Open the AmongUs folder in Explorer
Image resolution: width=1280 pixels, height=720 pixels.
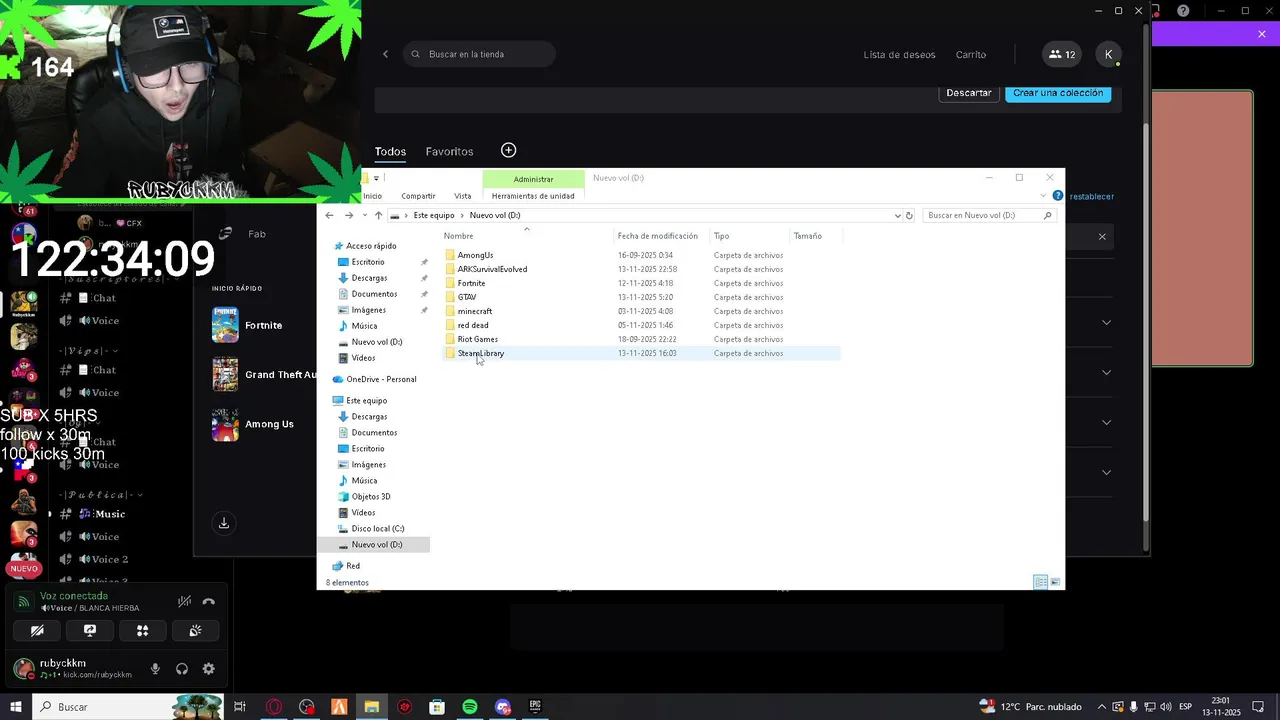[x=475, y=255]
